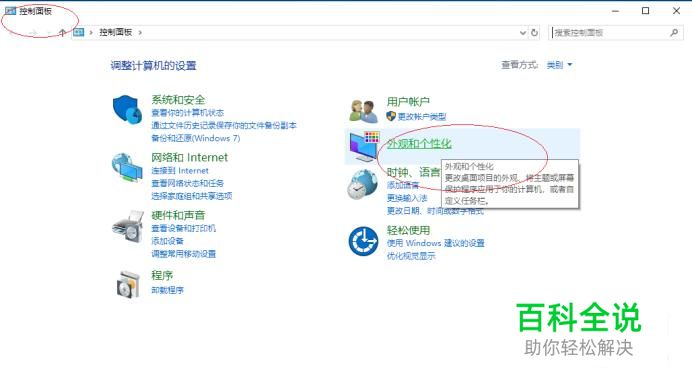Open the Network and Internet globe icon

[x=127, y=167]
